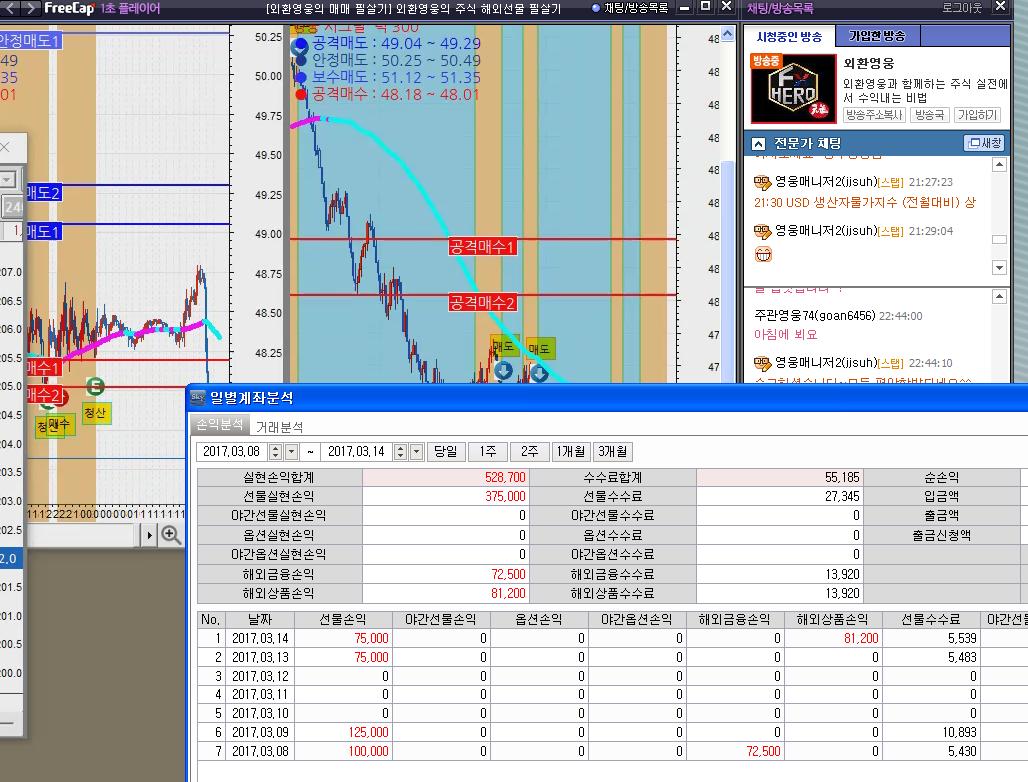Viewport: 1028px width, 782px height.
Task: Click the blue down-arrow 매도 signal marker
Action: pos(504,371)
